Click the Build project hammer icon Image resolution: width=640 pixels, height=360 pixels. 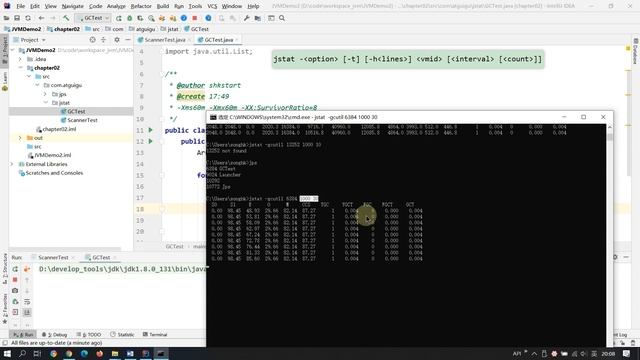(x=66, y=18)
